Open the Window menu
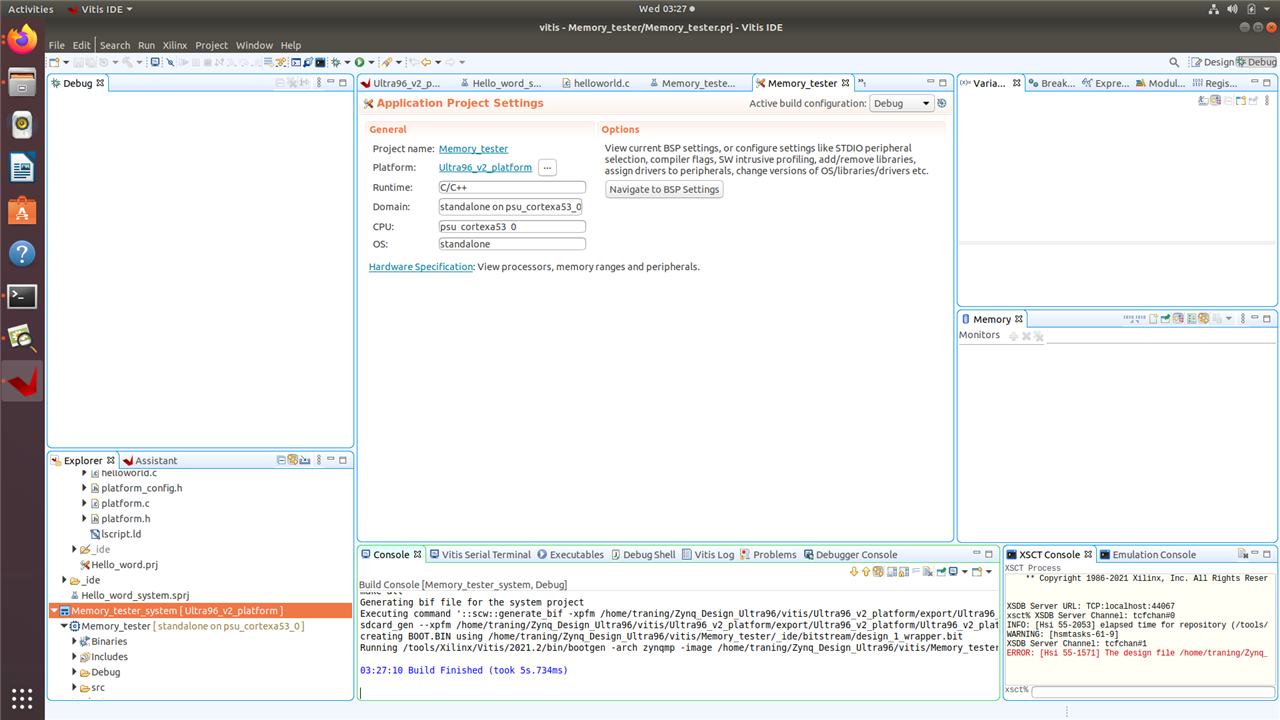The width and height of the screenshot is (1280, 720). [x=254, y=45]
